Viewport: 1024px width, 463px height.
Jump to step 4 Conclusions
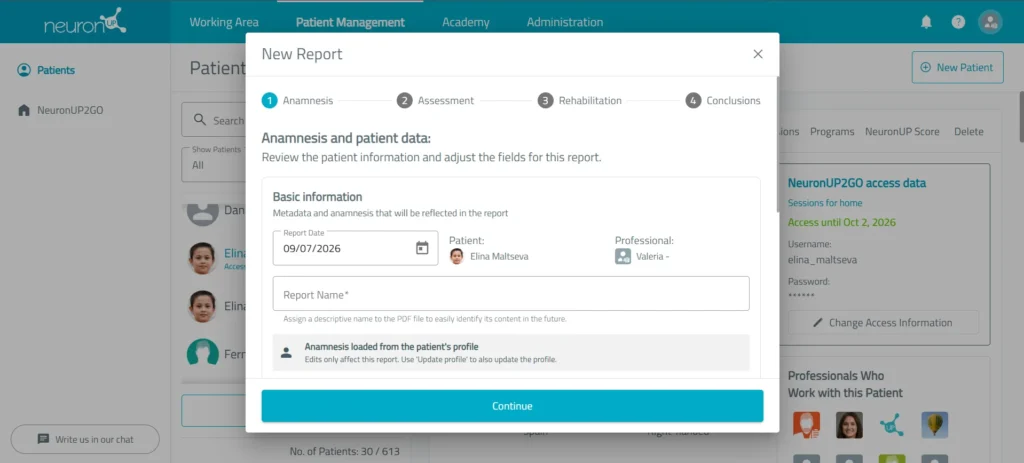(723, 101)
